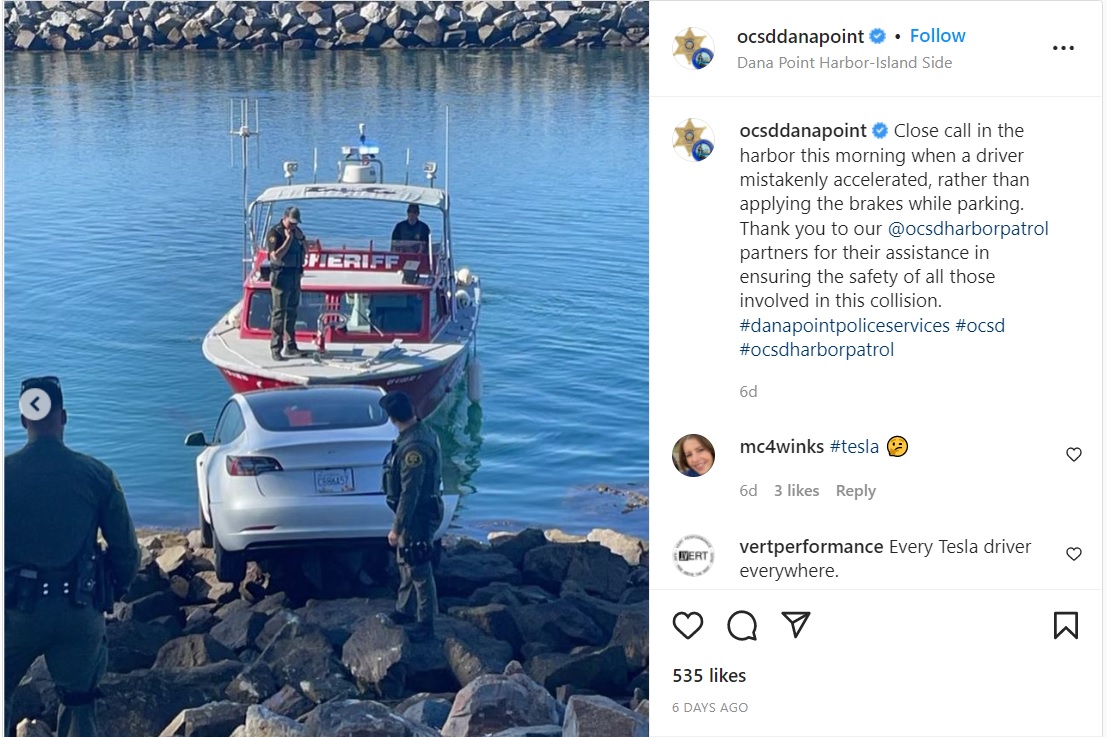Open the comment bubble icon
This screenshot has height=737, width=1107.
point(742,625)
